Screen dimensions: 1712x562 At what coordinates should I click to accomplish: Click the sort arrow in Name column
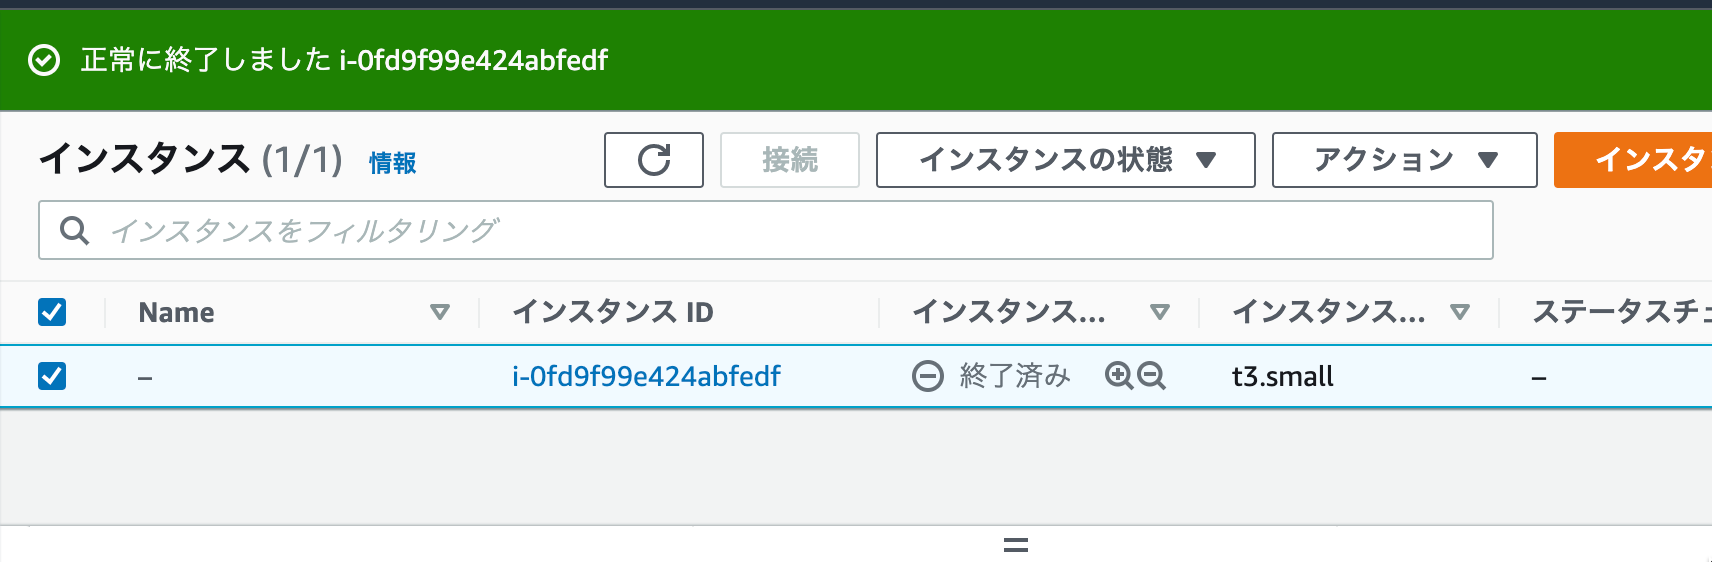click(439, 312)
